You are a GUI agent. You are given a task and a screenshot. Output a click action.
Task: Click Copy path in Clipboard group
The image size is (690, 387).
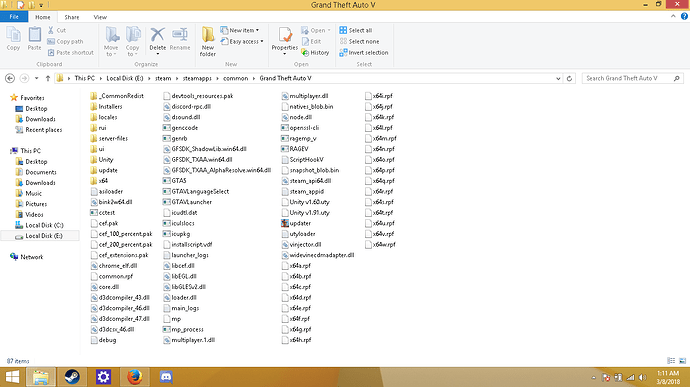pos(65,41)
